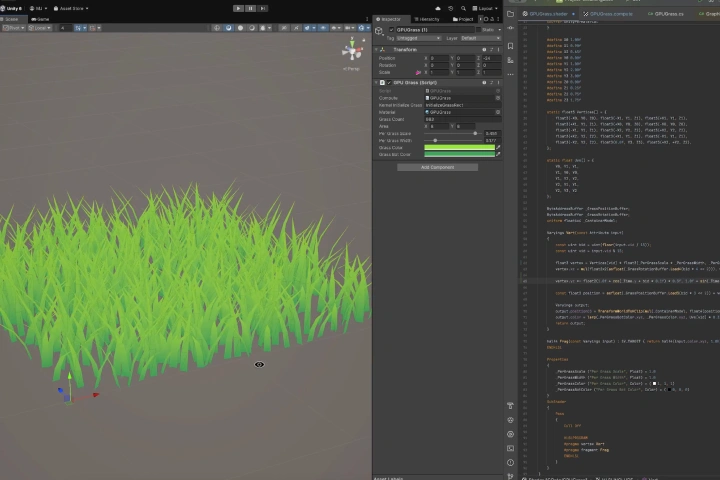The width and height of the screenshot is (720, 480).
Task: Open the GPUGrass.cs editor tab
Action: coord(665,14)
